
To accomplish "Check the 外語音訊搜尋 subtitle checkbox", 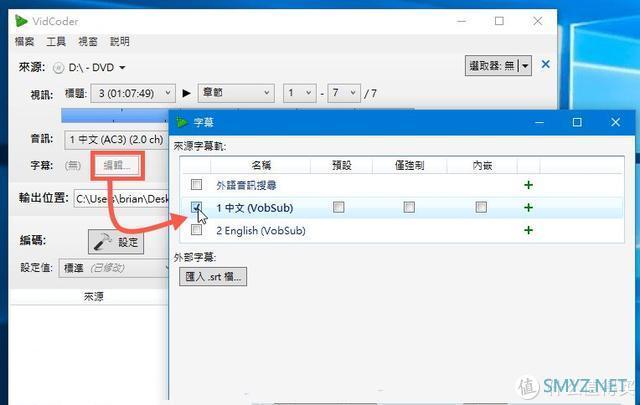I will [196, 185].
